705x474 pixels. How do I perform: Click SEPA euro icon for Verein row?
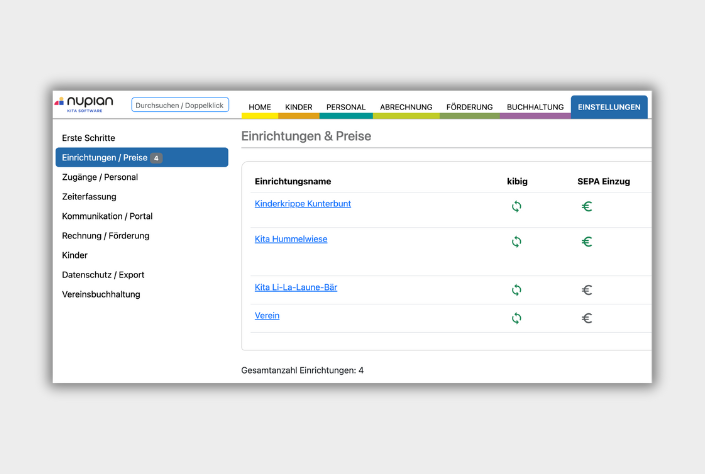point(587,318)
